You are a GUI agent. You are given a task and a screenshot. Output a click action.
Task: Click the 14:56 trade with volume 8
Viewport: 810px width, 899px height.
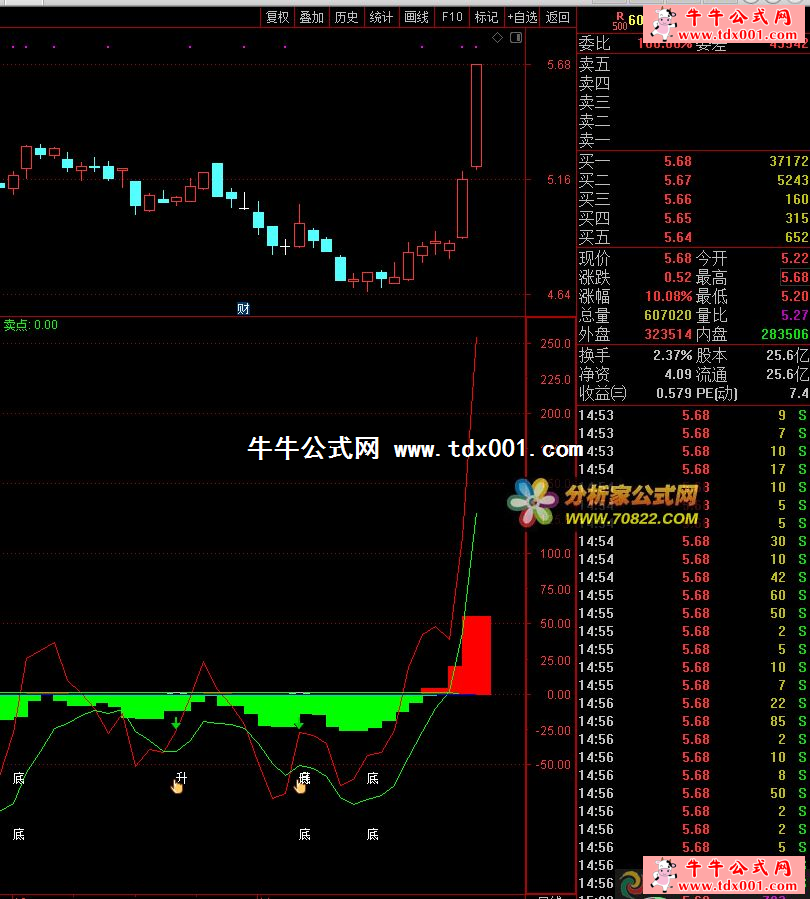(693, 775)
